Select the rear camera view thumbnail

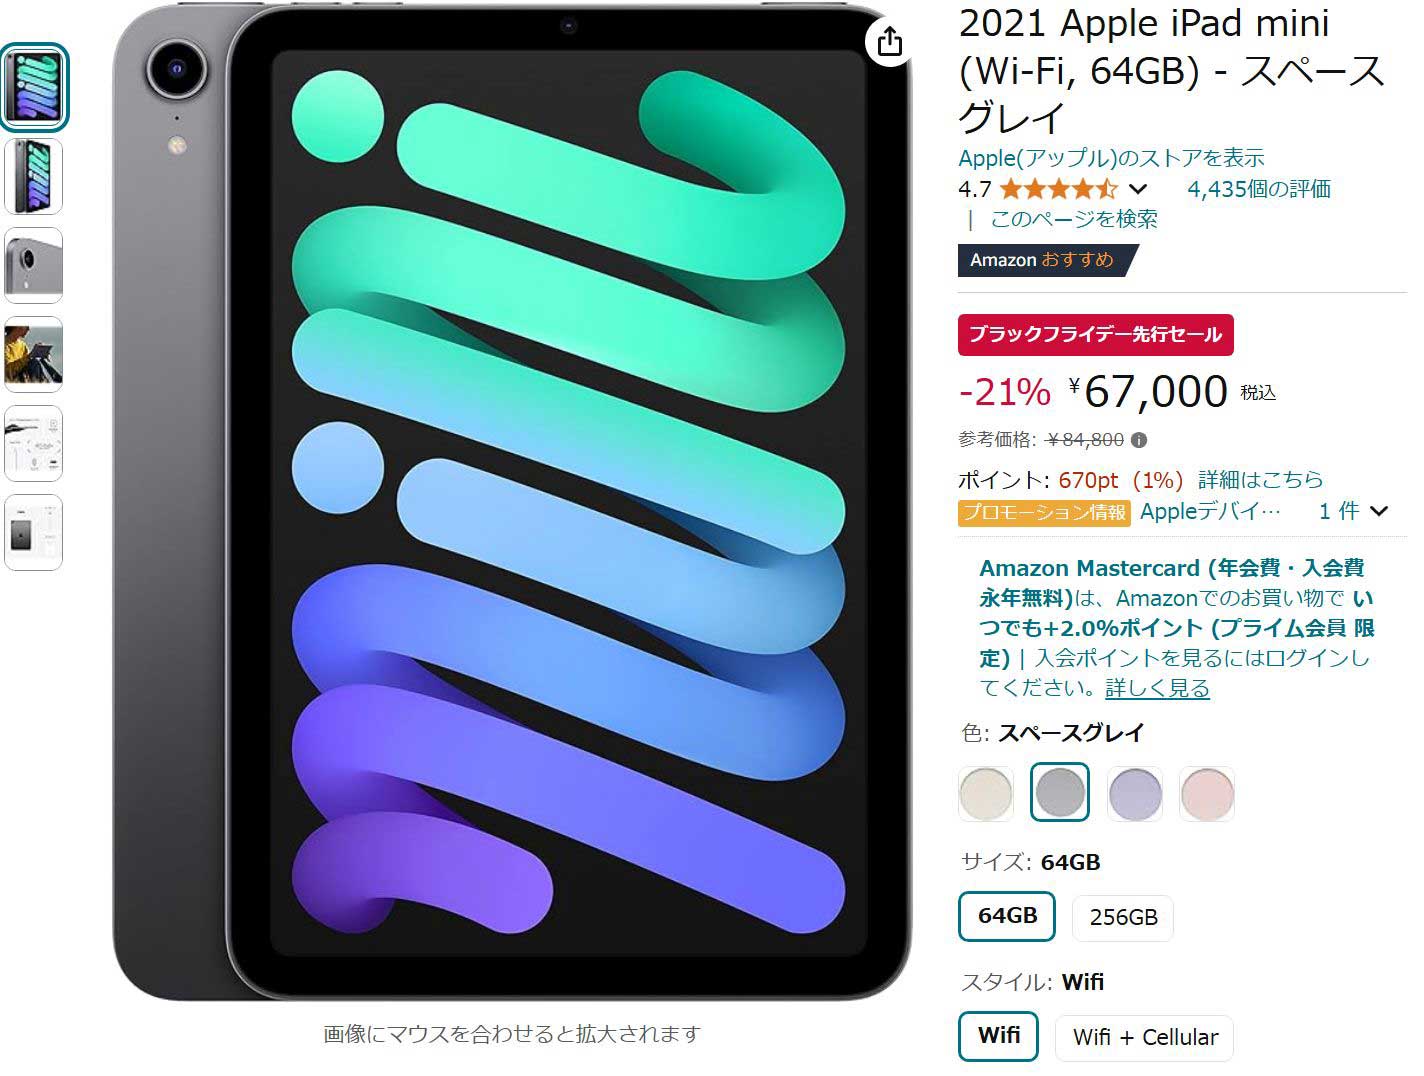[x=33, y=267]
